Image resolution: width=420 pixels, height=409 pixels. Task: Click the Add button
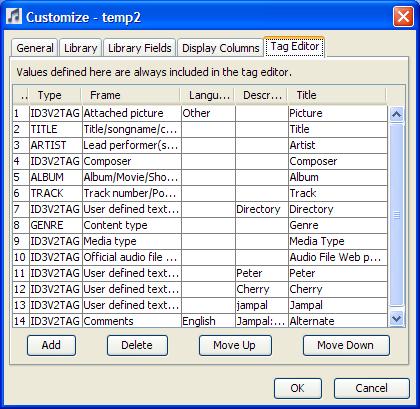(x=51, y=345)
